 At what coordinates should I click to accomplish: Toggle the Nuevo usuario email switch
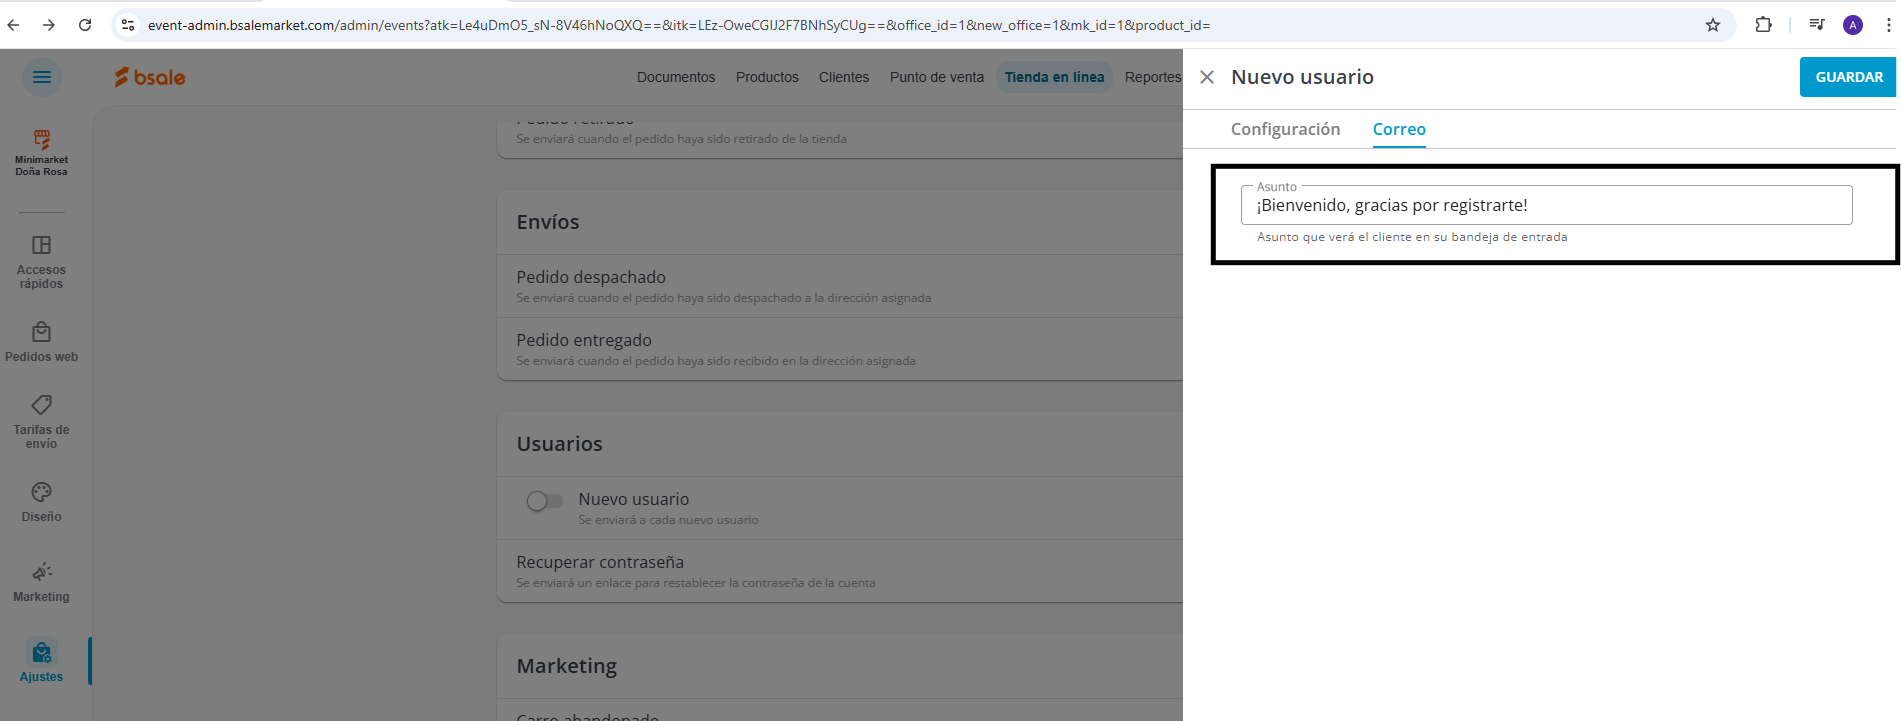pyautogui.click(x=545, y=501)
